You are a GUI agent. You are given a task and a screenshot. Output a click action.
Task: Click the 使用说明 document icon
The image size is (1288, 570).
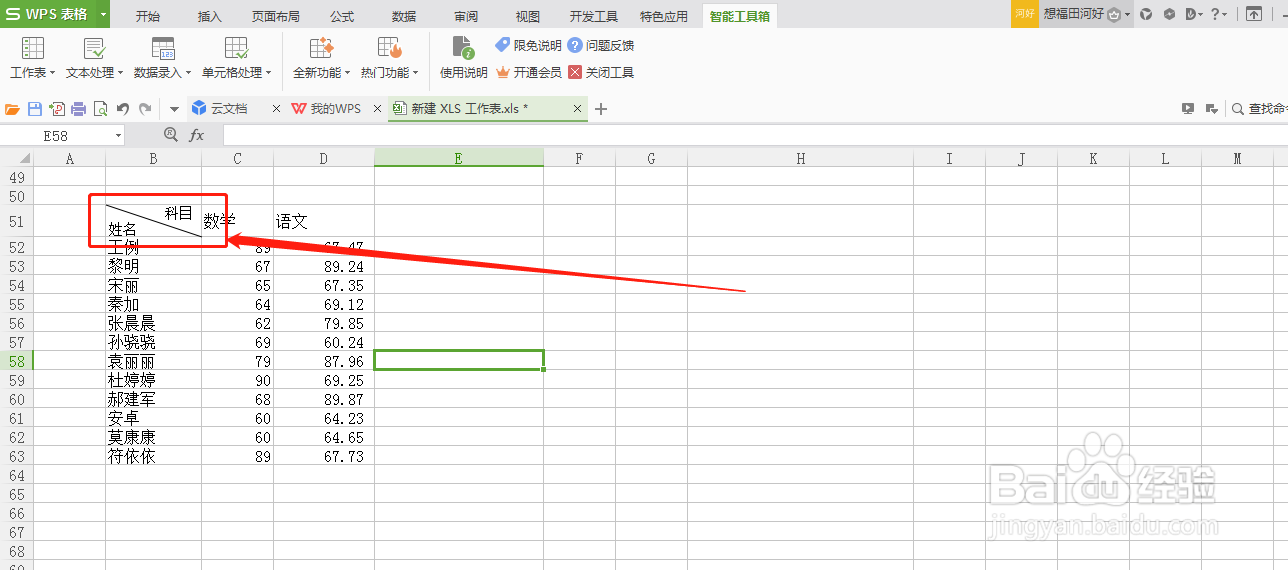click(463, 47)
